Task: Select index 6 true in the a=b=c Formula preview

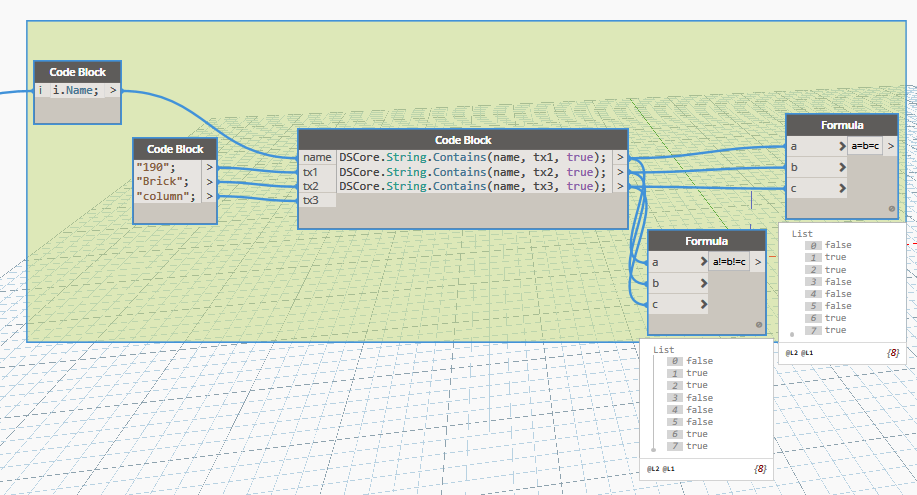Action: pyautogui.click(x=826, y=318)
